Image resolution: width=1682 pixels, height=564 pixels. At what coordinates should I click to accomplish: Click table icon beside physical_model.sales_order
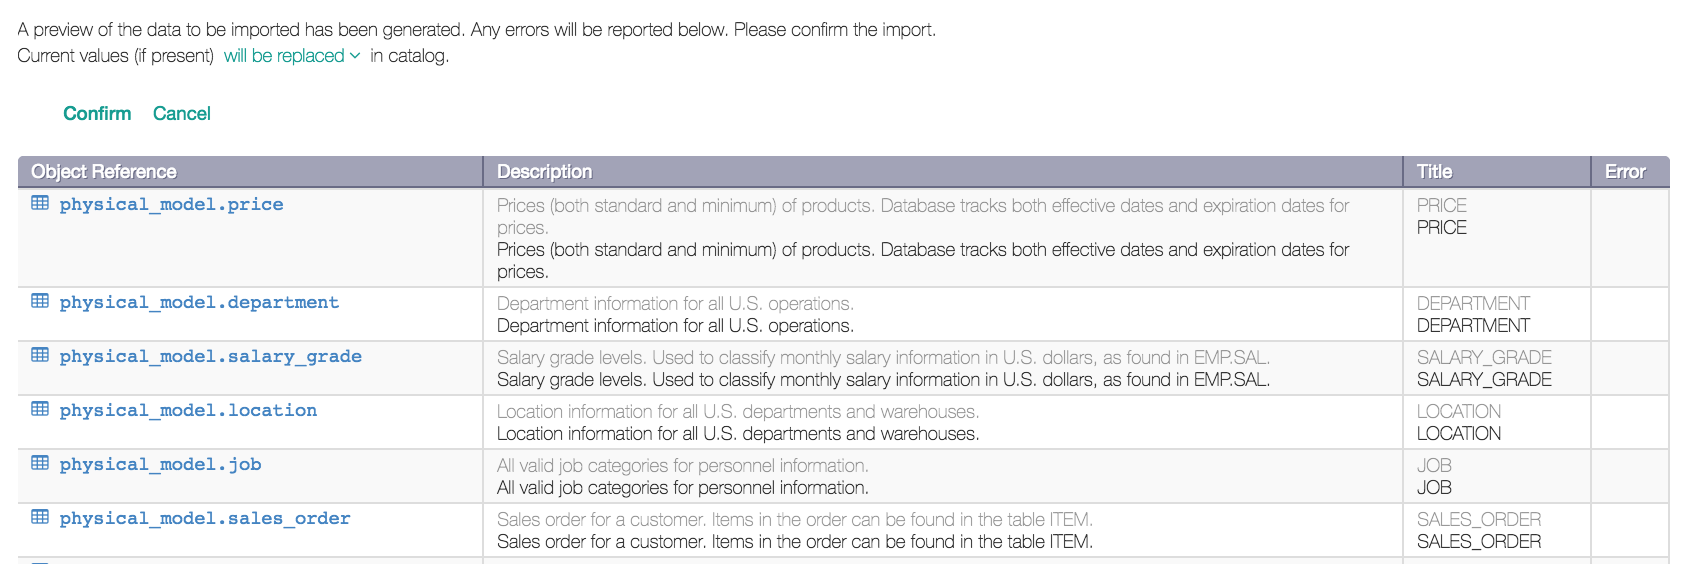[x=40, y=517]
